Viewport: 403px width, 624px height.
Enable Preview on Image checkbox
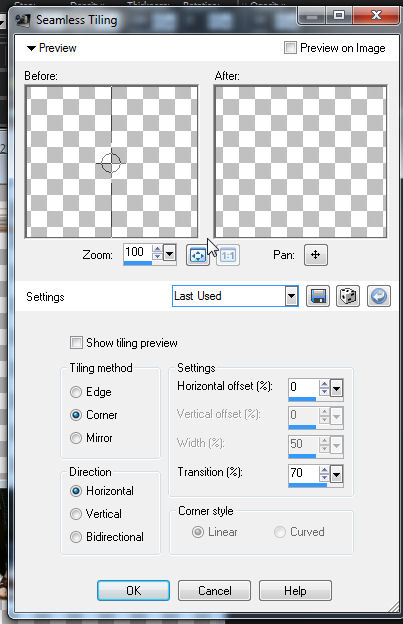pyautogui.click(x=290, y=48)
